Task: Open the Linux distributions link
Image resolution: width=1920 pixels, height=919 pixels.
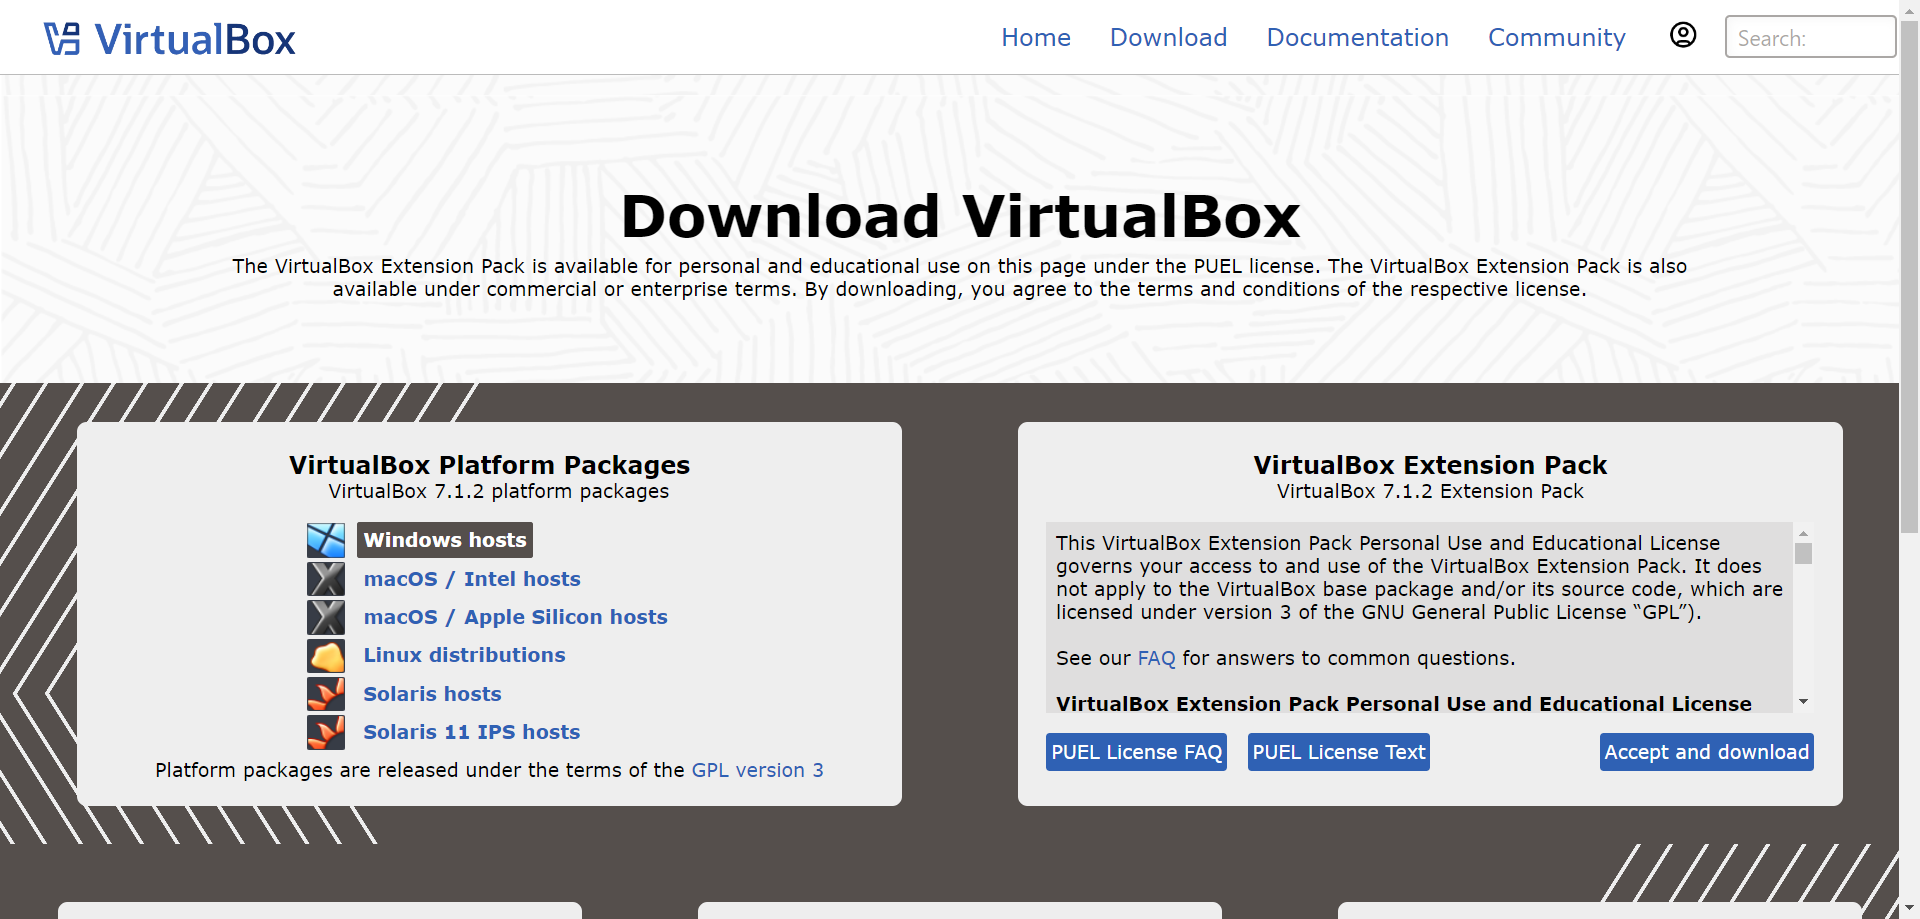Action: [x=464, y=655]
